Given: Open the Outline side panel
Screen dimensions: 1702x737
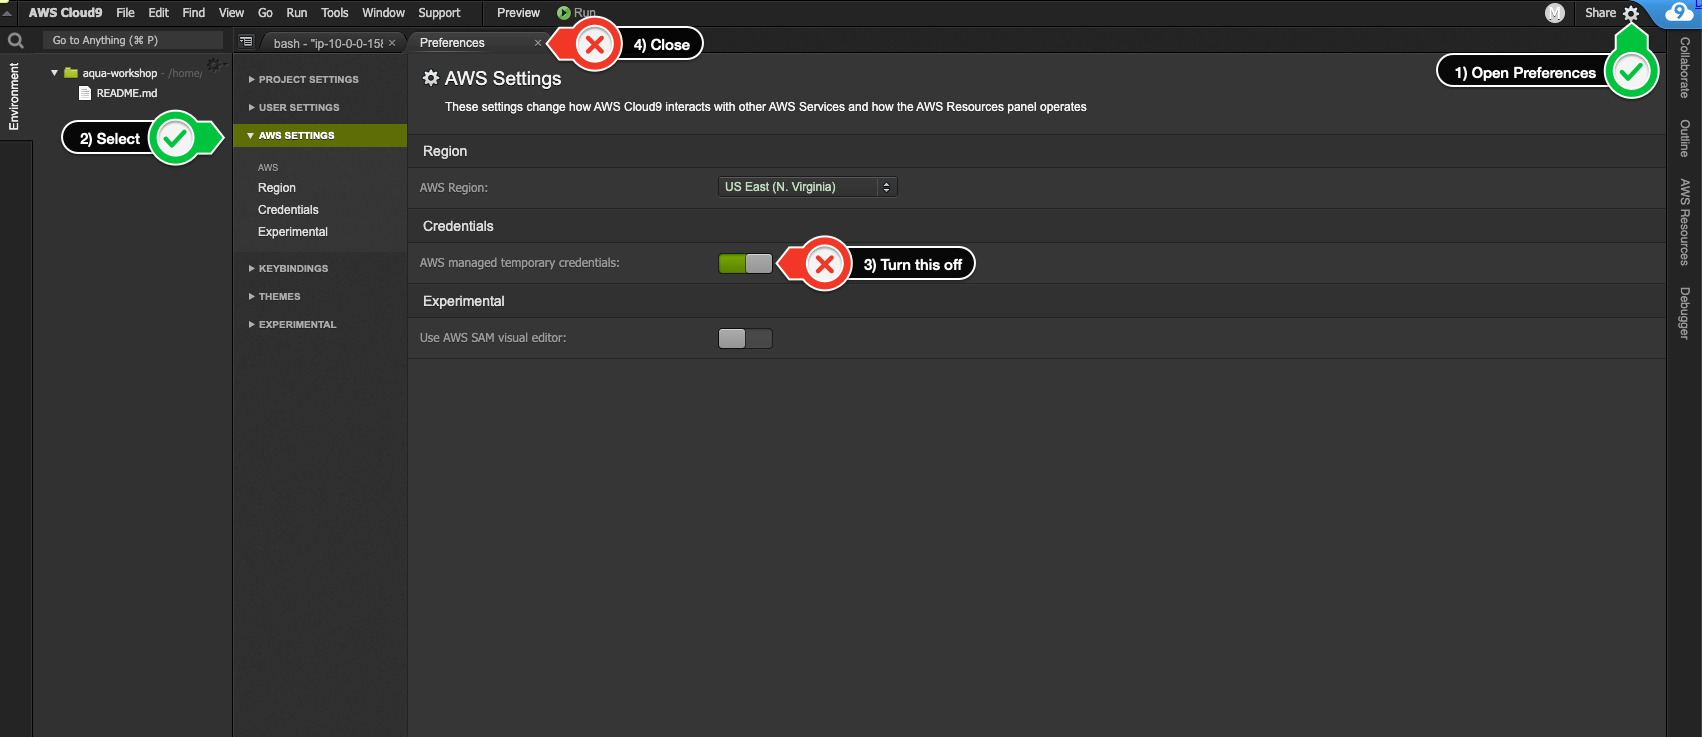Looking at the screenshot, I should (x=1684, y=138).
